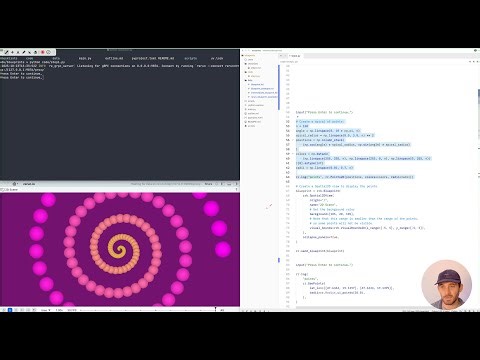Viewport: 480px width, 360px height.
Task: Open README.md in the file explorer
Action: [x=254, y=122]
